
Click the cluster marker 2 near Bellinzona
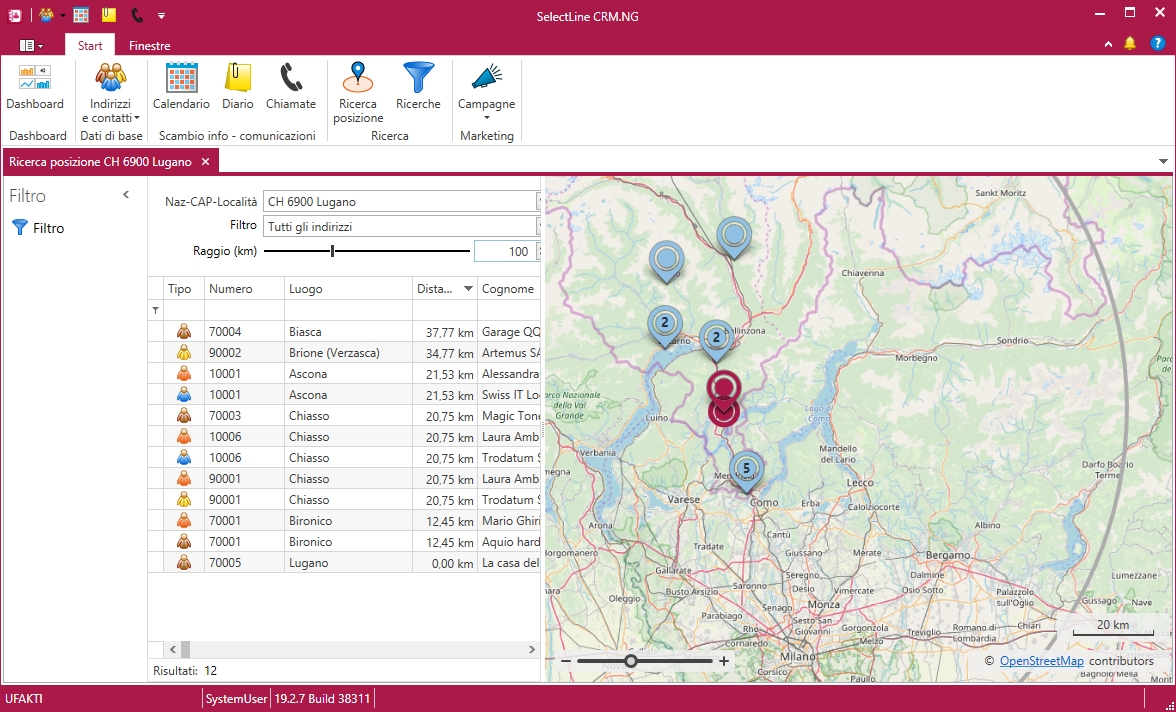(716, 339)
